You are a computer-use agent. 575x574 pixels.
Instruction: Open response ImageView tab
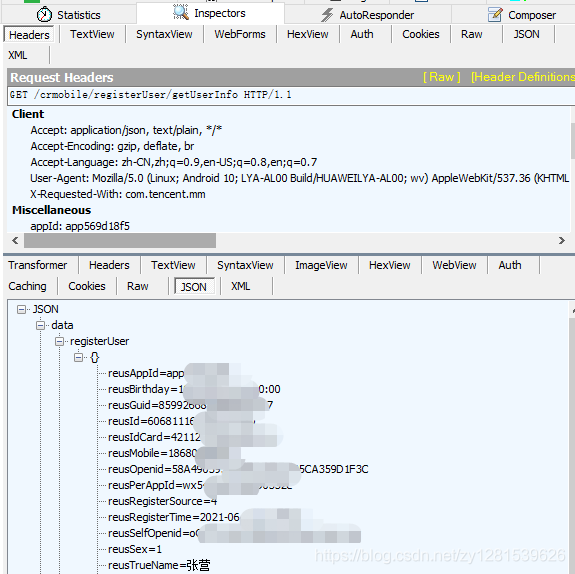tap(321, 265)
